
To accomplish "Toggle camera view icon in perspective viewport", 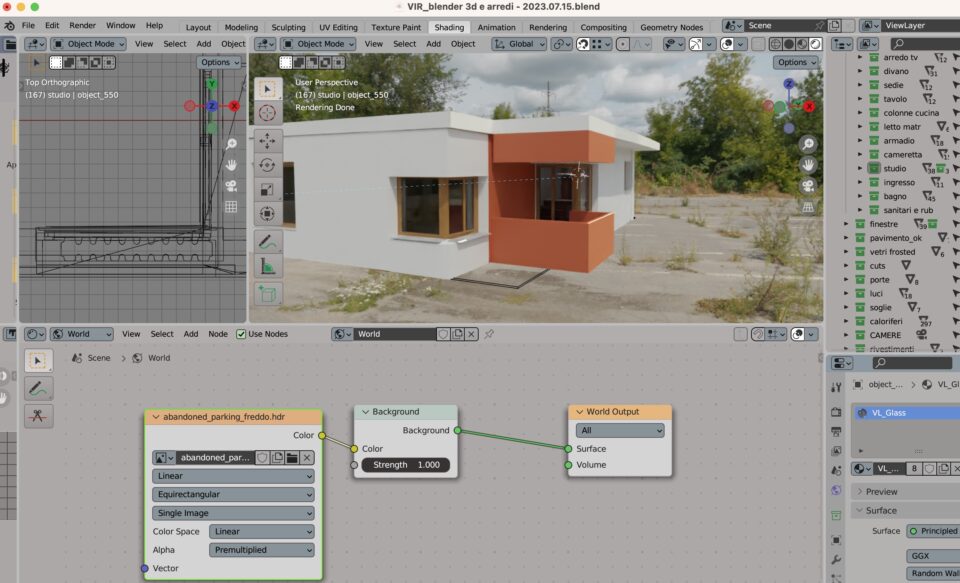I will 808,185.
